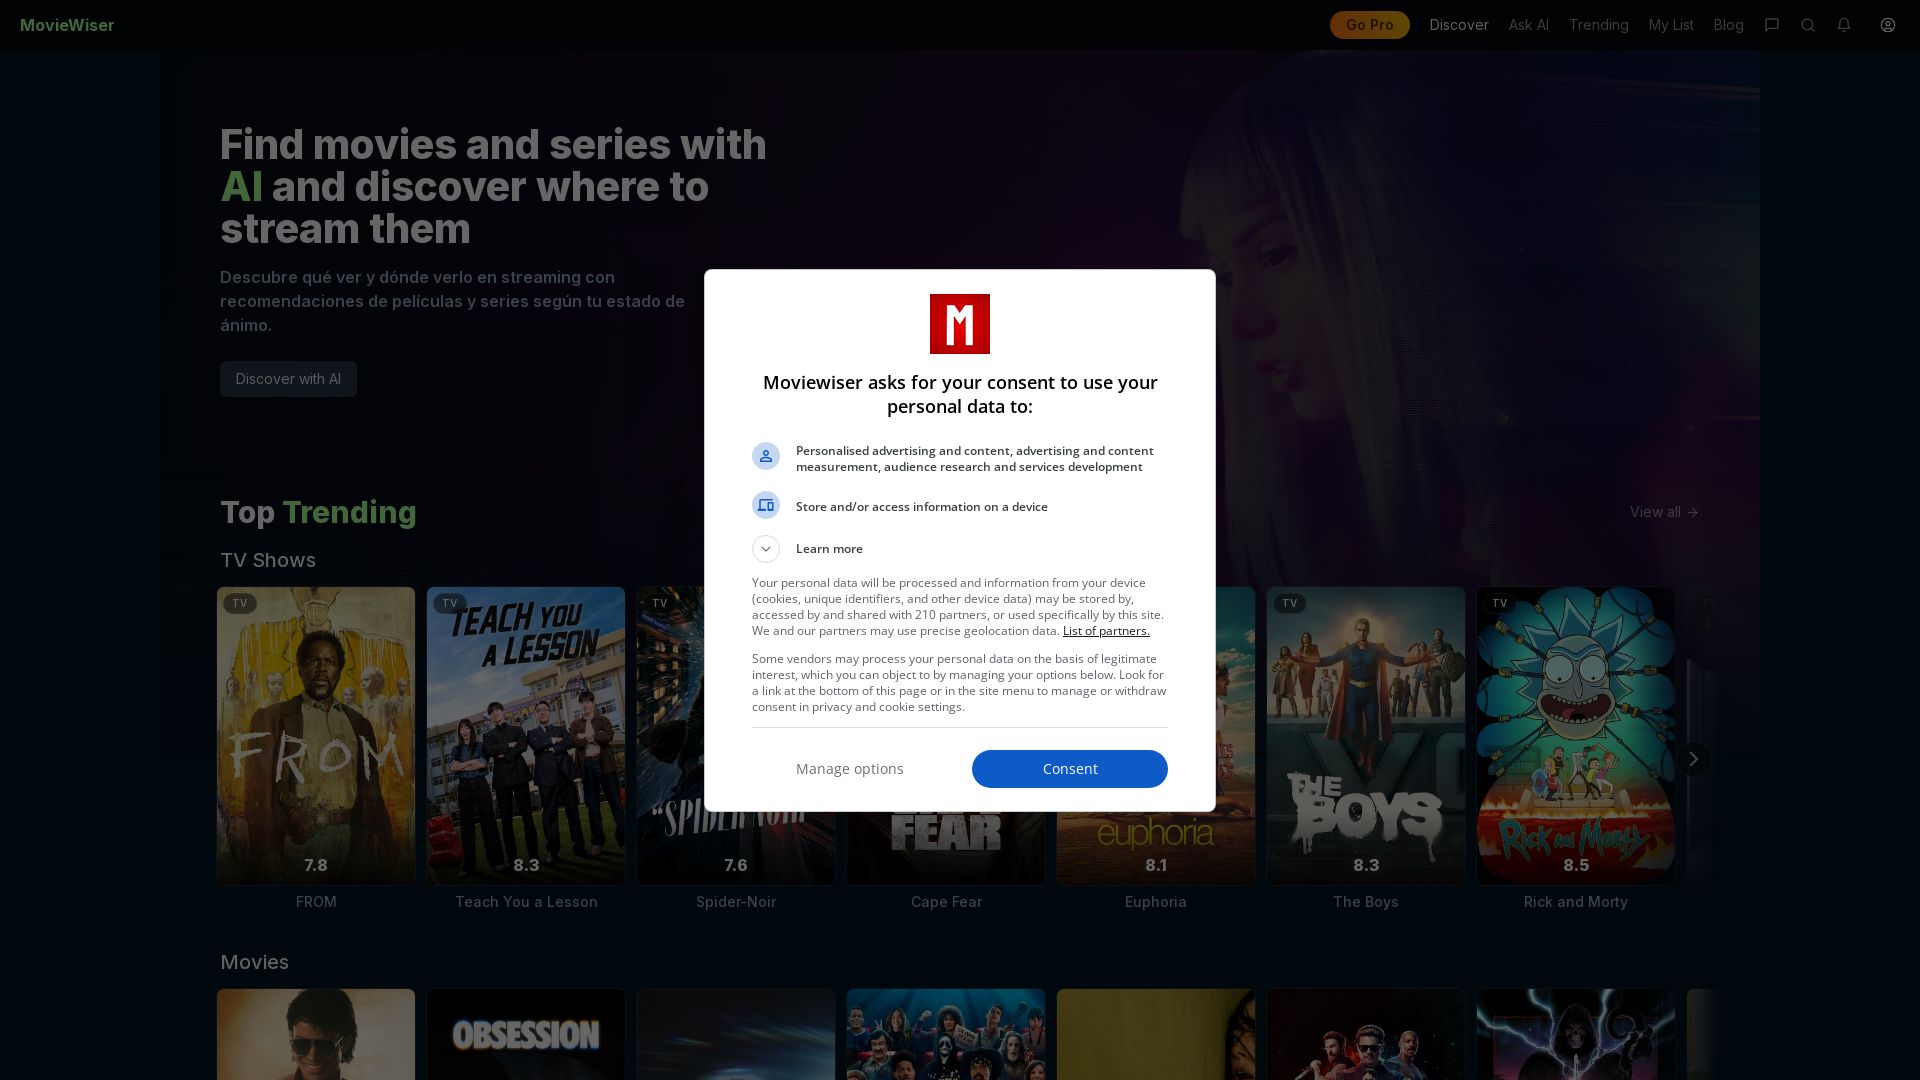
Task: Click The Boys title below poster
Action: click(1366, 902)
